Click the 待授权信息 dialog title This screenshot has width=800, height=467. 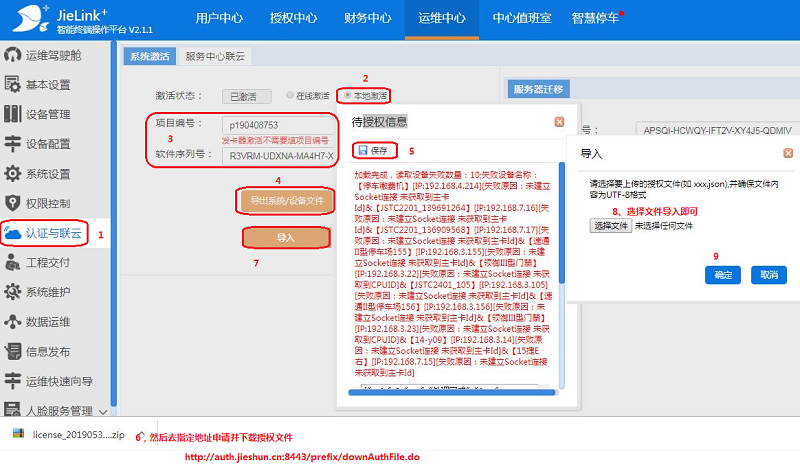pos(379,121)
